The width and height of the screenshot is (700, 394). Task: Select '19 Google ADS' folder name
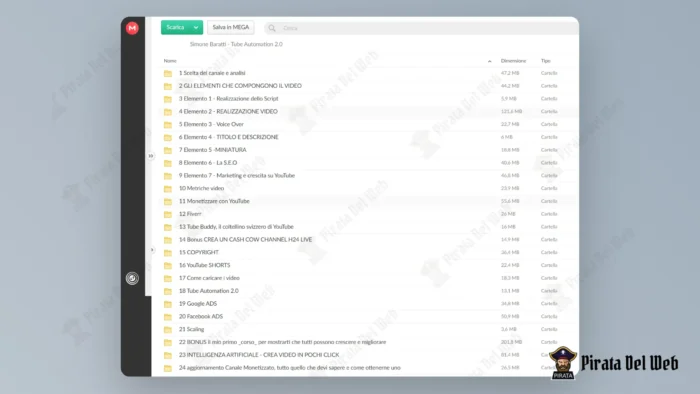198,303
